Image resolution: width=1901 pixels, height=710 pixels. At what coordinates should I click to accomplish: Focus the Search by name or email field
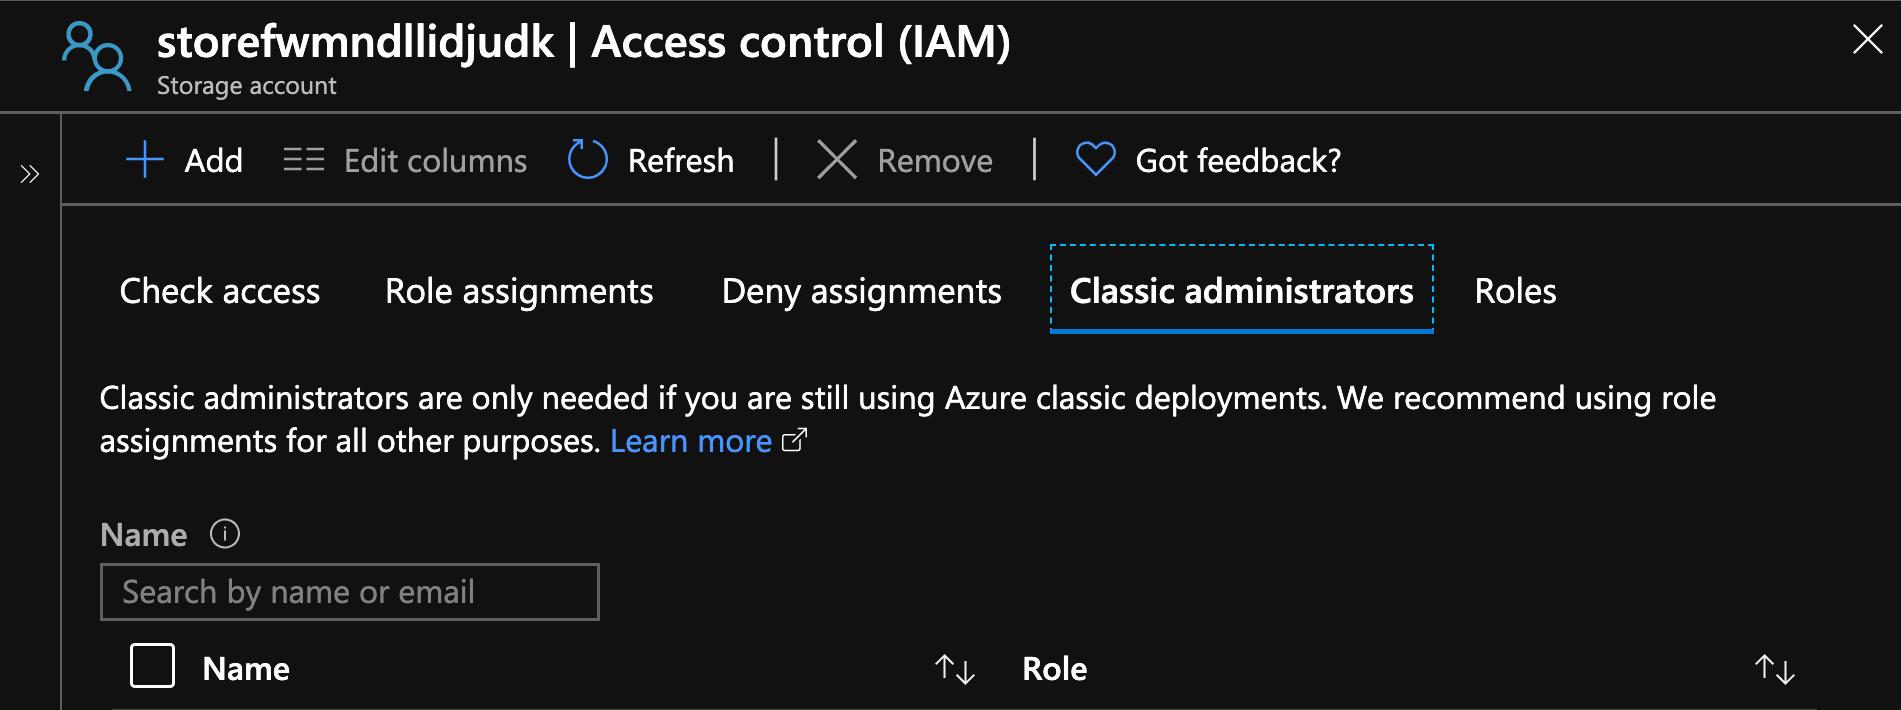point(350,592)
